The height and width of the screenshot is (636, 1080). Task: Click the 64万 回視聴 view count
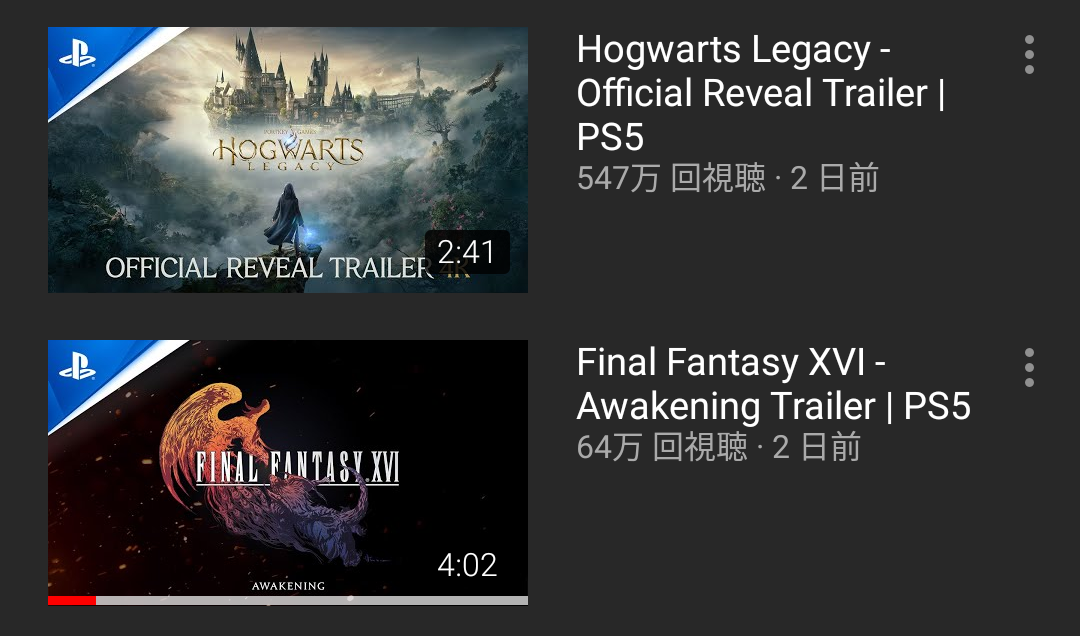click(662, 447)
